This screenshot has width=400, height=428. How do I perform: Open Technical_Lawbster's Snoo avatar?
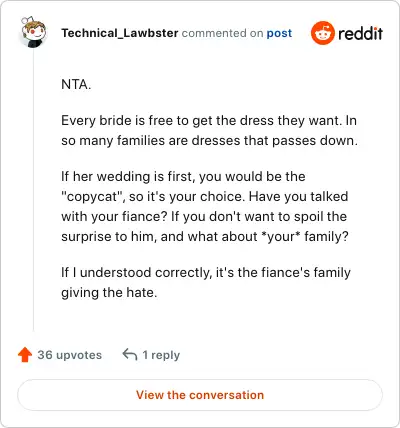[33, 32]
